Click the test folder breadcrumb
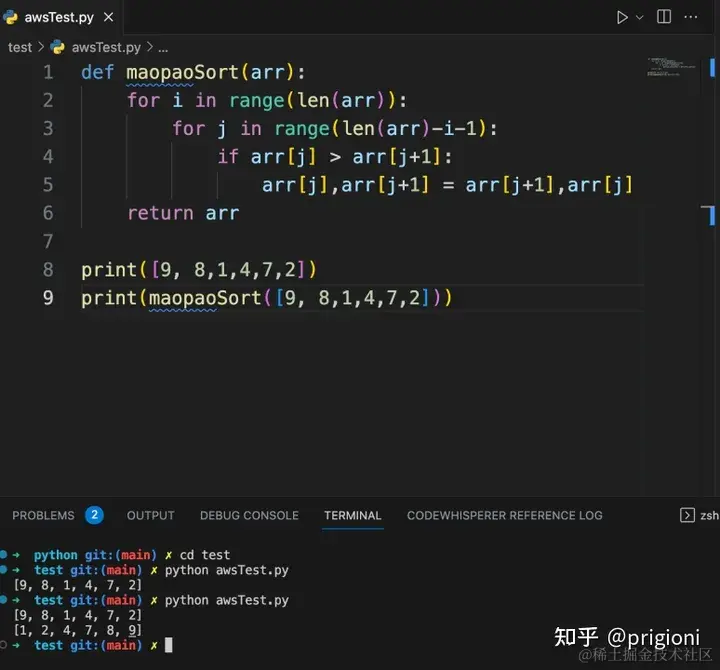Screen dimensions: 720x670 (20, 47)
